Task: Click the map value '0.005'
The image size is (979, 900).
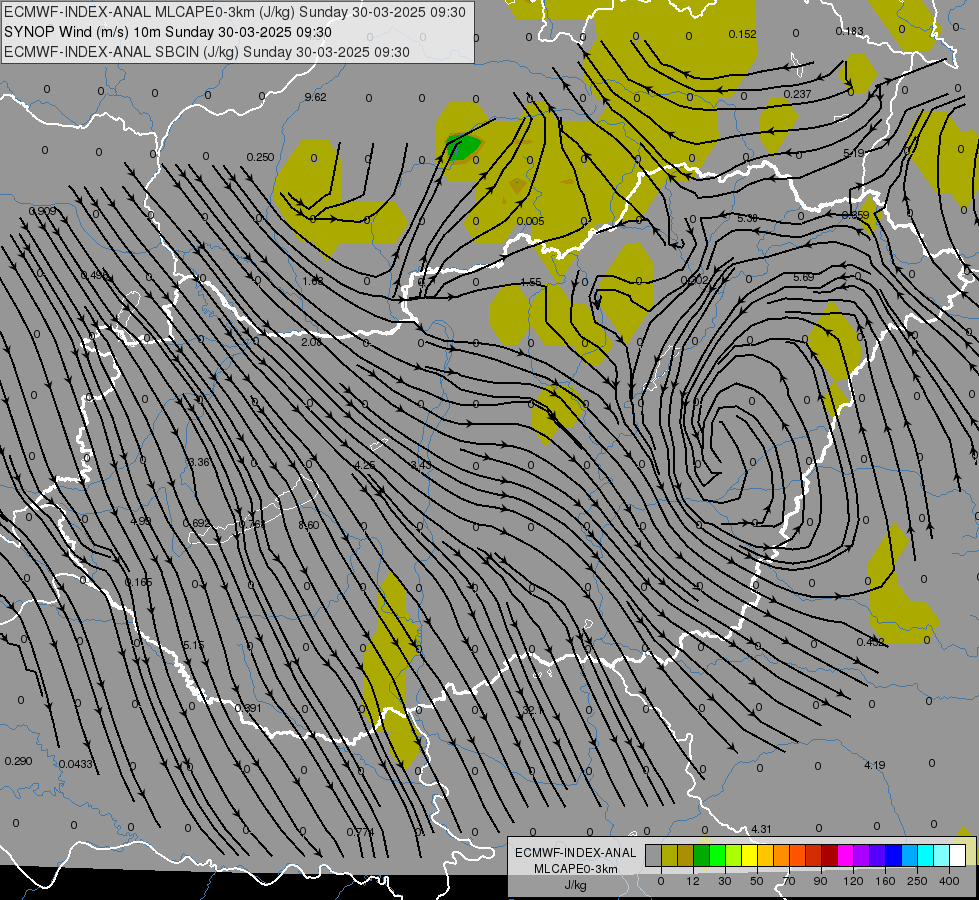Action: (x=531, y=221)
